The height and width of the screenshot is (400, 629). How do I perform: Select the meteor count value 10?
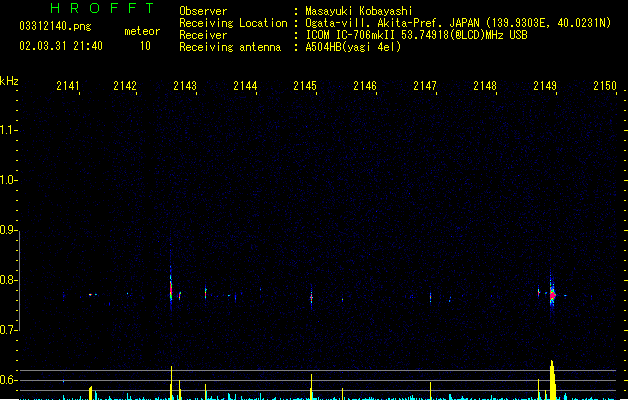145,46
